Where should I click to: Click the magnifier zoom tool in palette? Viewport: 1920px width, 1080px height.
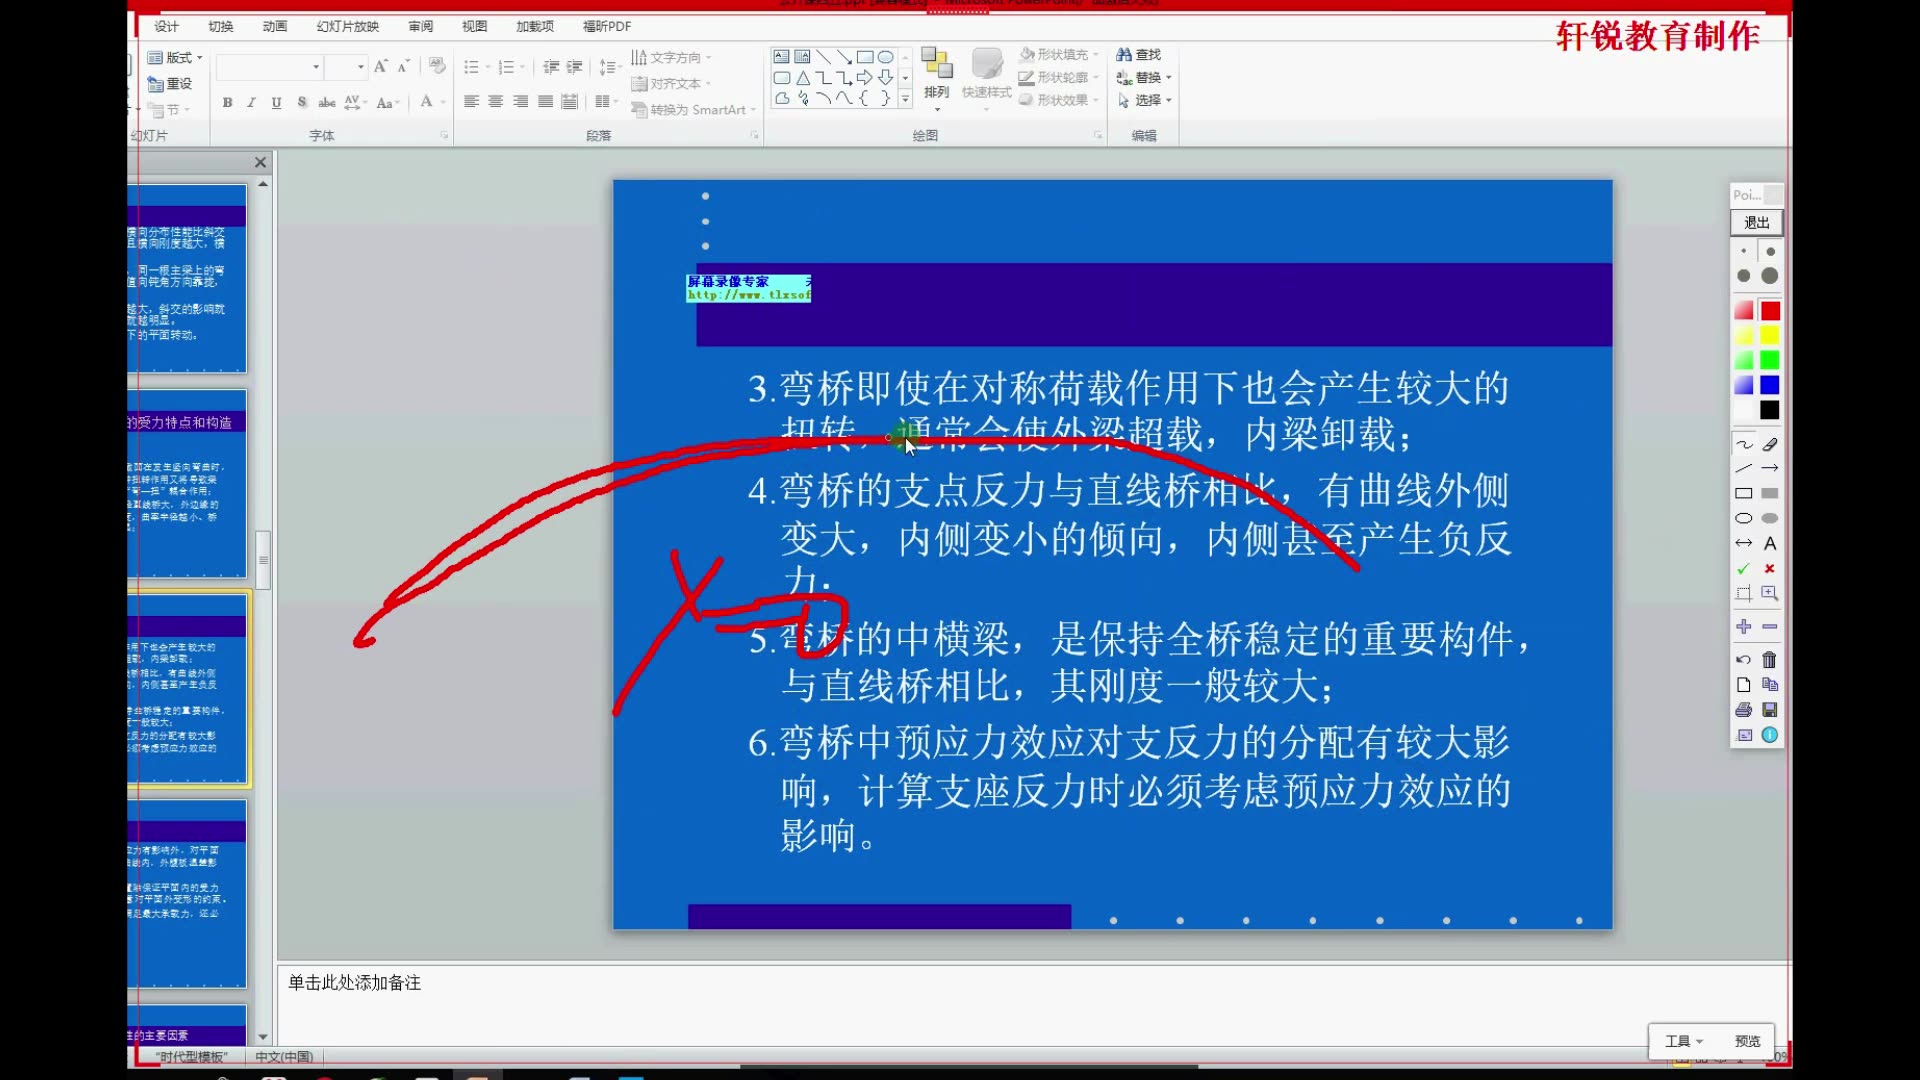point(1770,593)
